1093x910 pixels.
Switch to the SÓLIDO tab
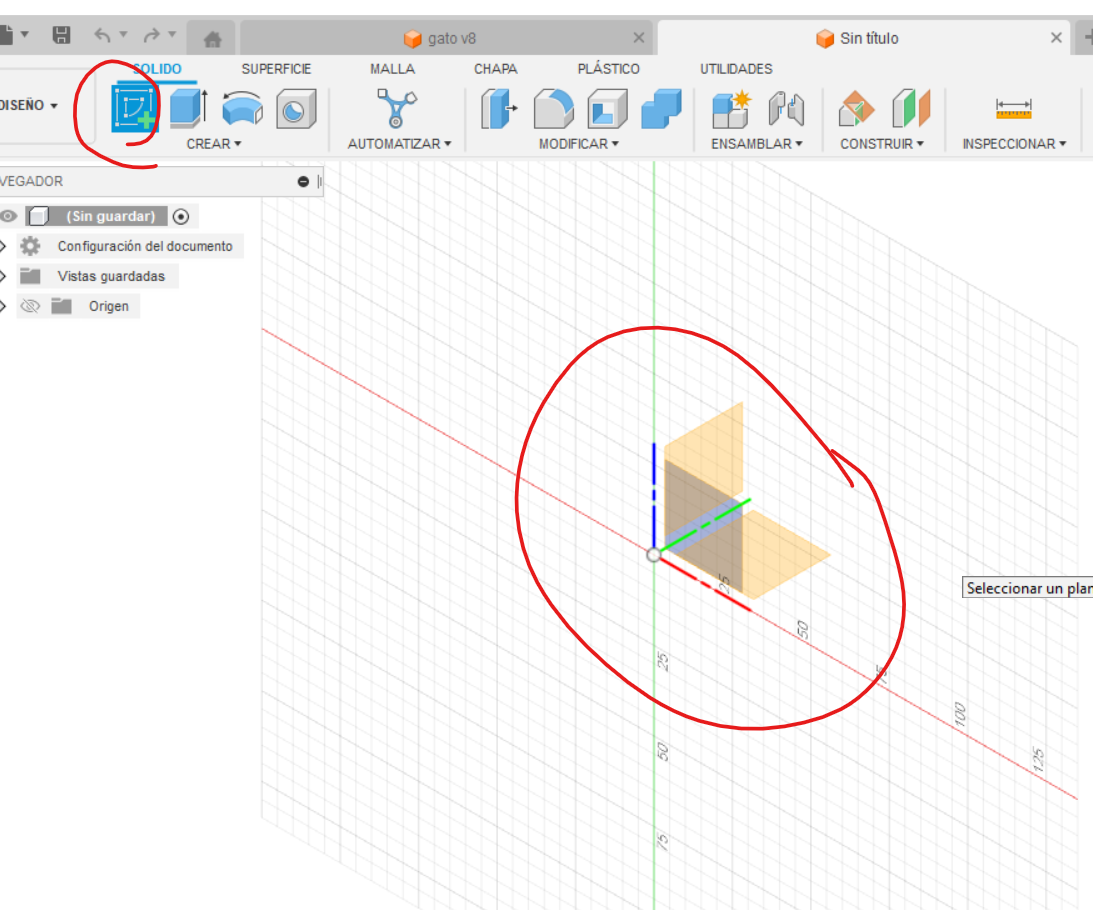point(157,69)
